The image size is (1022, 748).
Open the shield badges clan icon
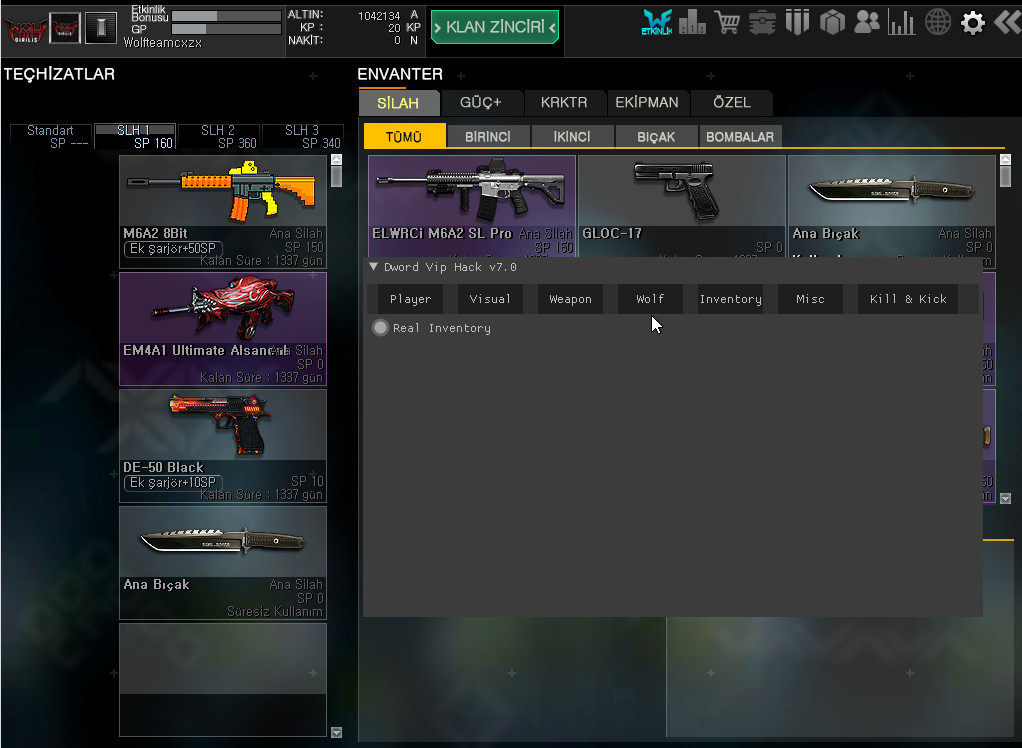(x=797, y=22)
